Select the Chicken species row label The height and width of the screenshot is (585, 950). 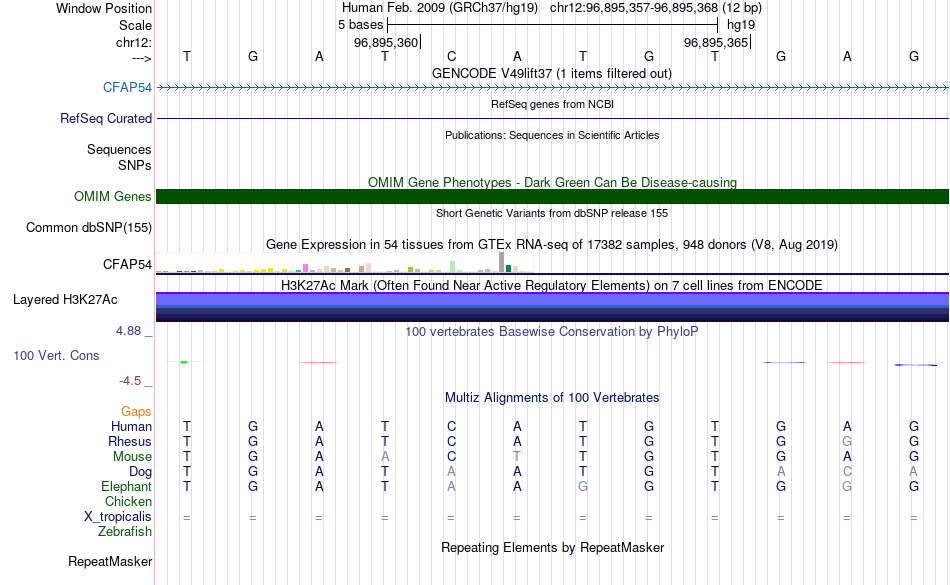(x=128, y=501)
